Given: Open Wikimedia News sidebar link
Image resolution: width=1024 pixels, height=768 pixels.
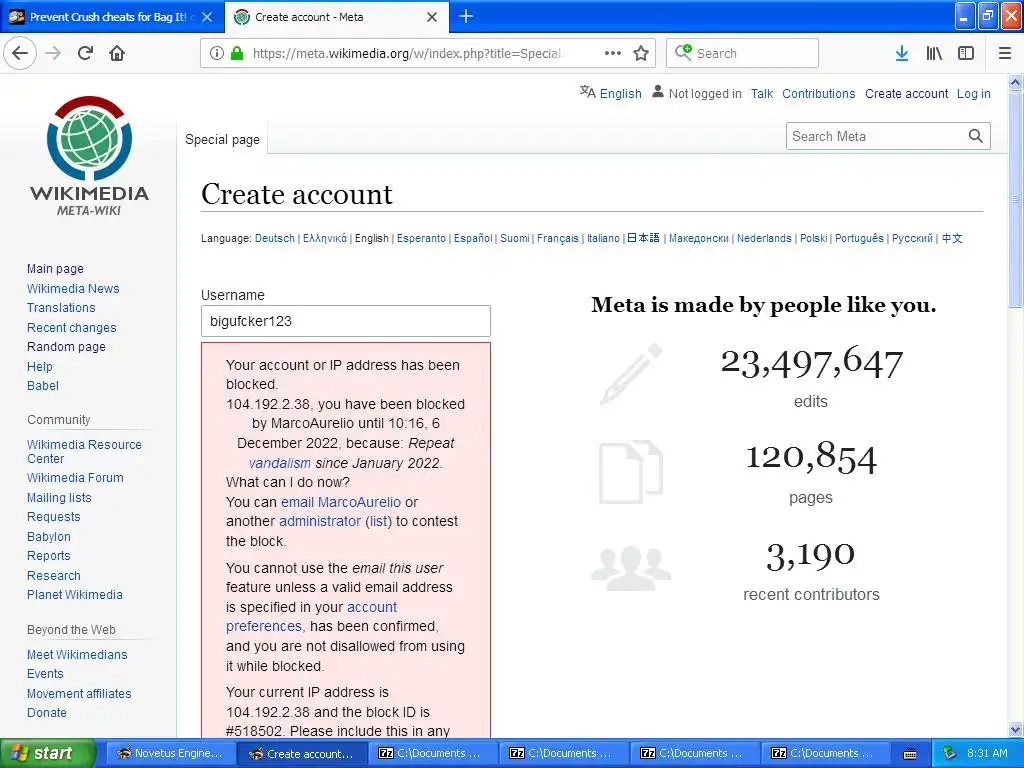Looking at the screenshot, I should coord(73,288).
